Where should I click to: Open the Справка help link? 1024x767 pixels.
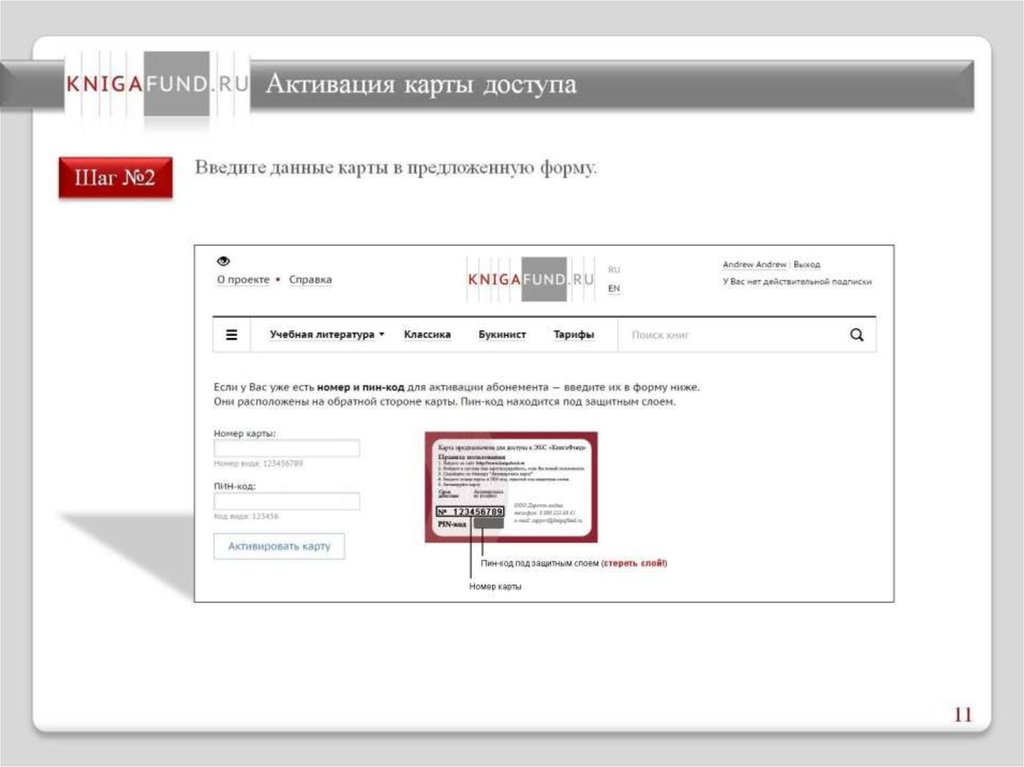(310, 280)
